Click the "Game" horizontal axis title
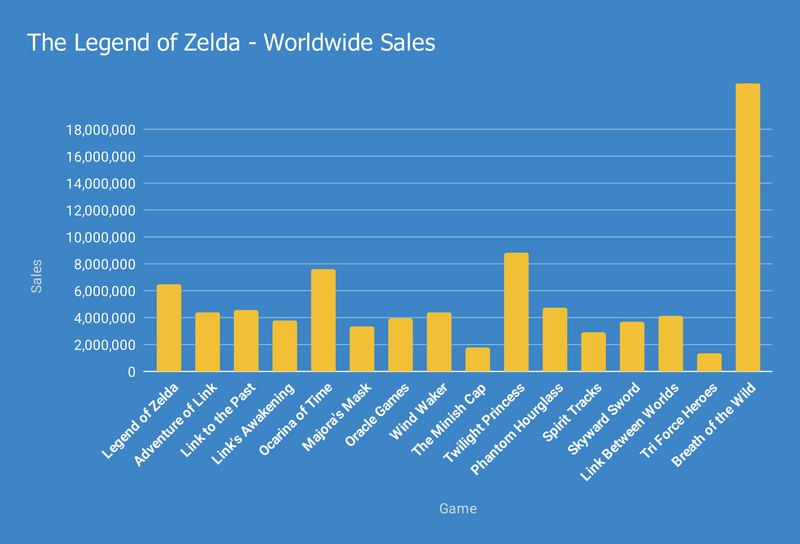The height and width of the screenshot is (544, 800). click(x=457, y=509)
